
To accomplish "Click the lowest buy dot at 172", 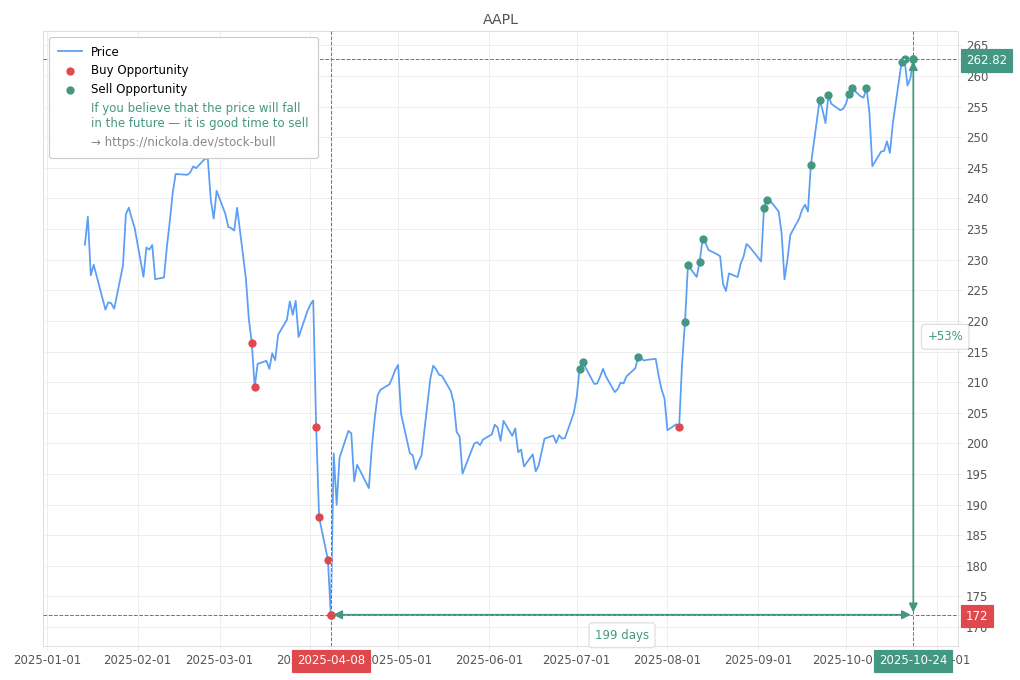I will pos(331,615).
